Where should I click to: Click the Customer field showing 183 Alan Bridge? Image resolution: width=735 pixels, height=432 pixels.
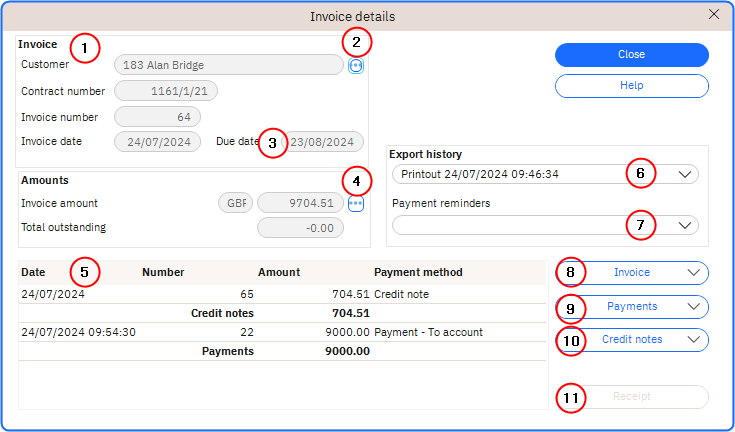pyautogui.click(x=229, y=65)
